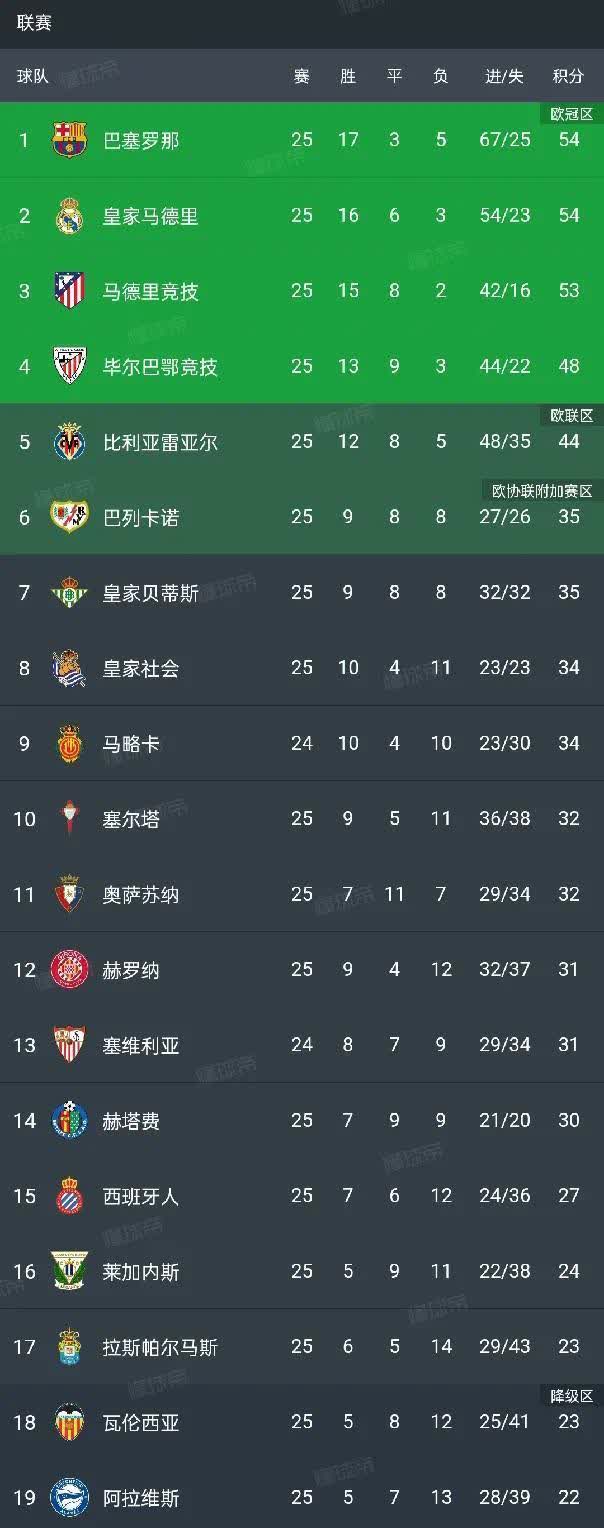Sort by 积分 column header
Viewport: 604px width, 1528px height.
tap(568, 77)
